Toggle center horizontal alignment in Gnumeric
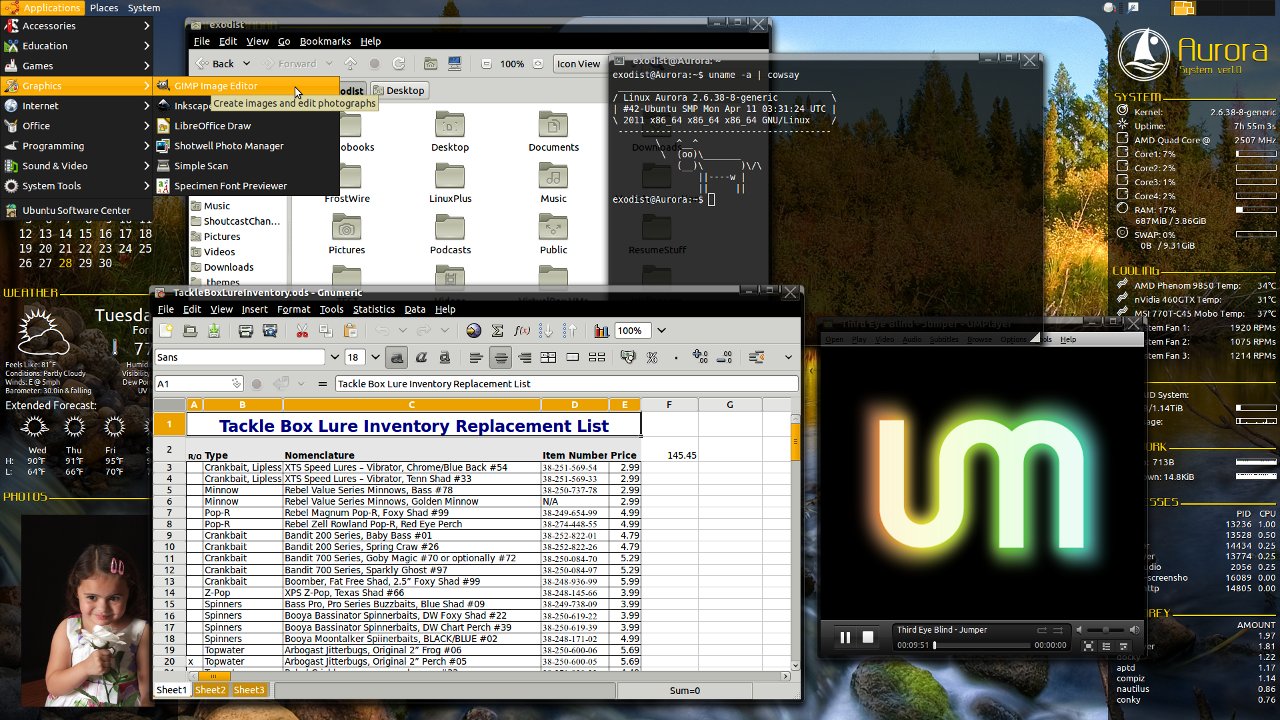Viewport: 1280px width, 720px height. click(501, 357)
